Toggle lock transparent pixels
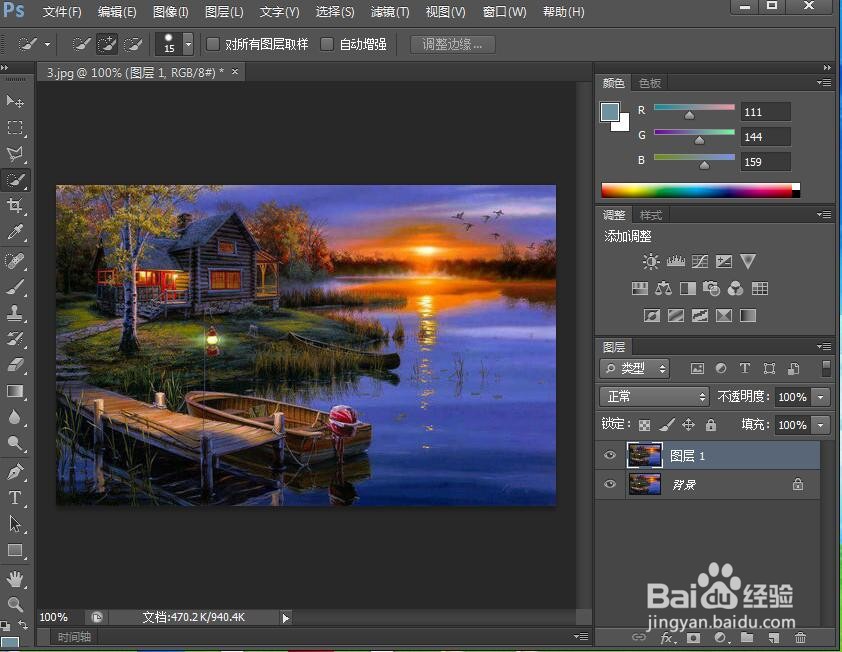 644,425
